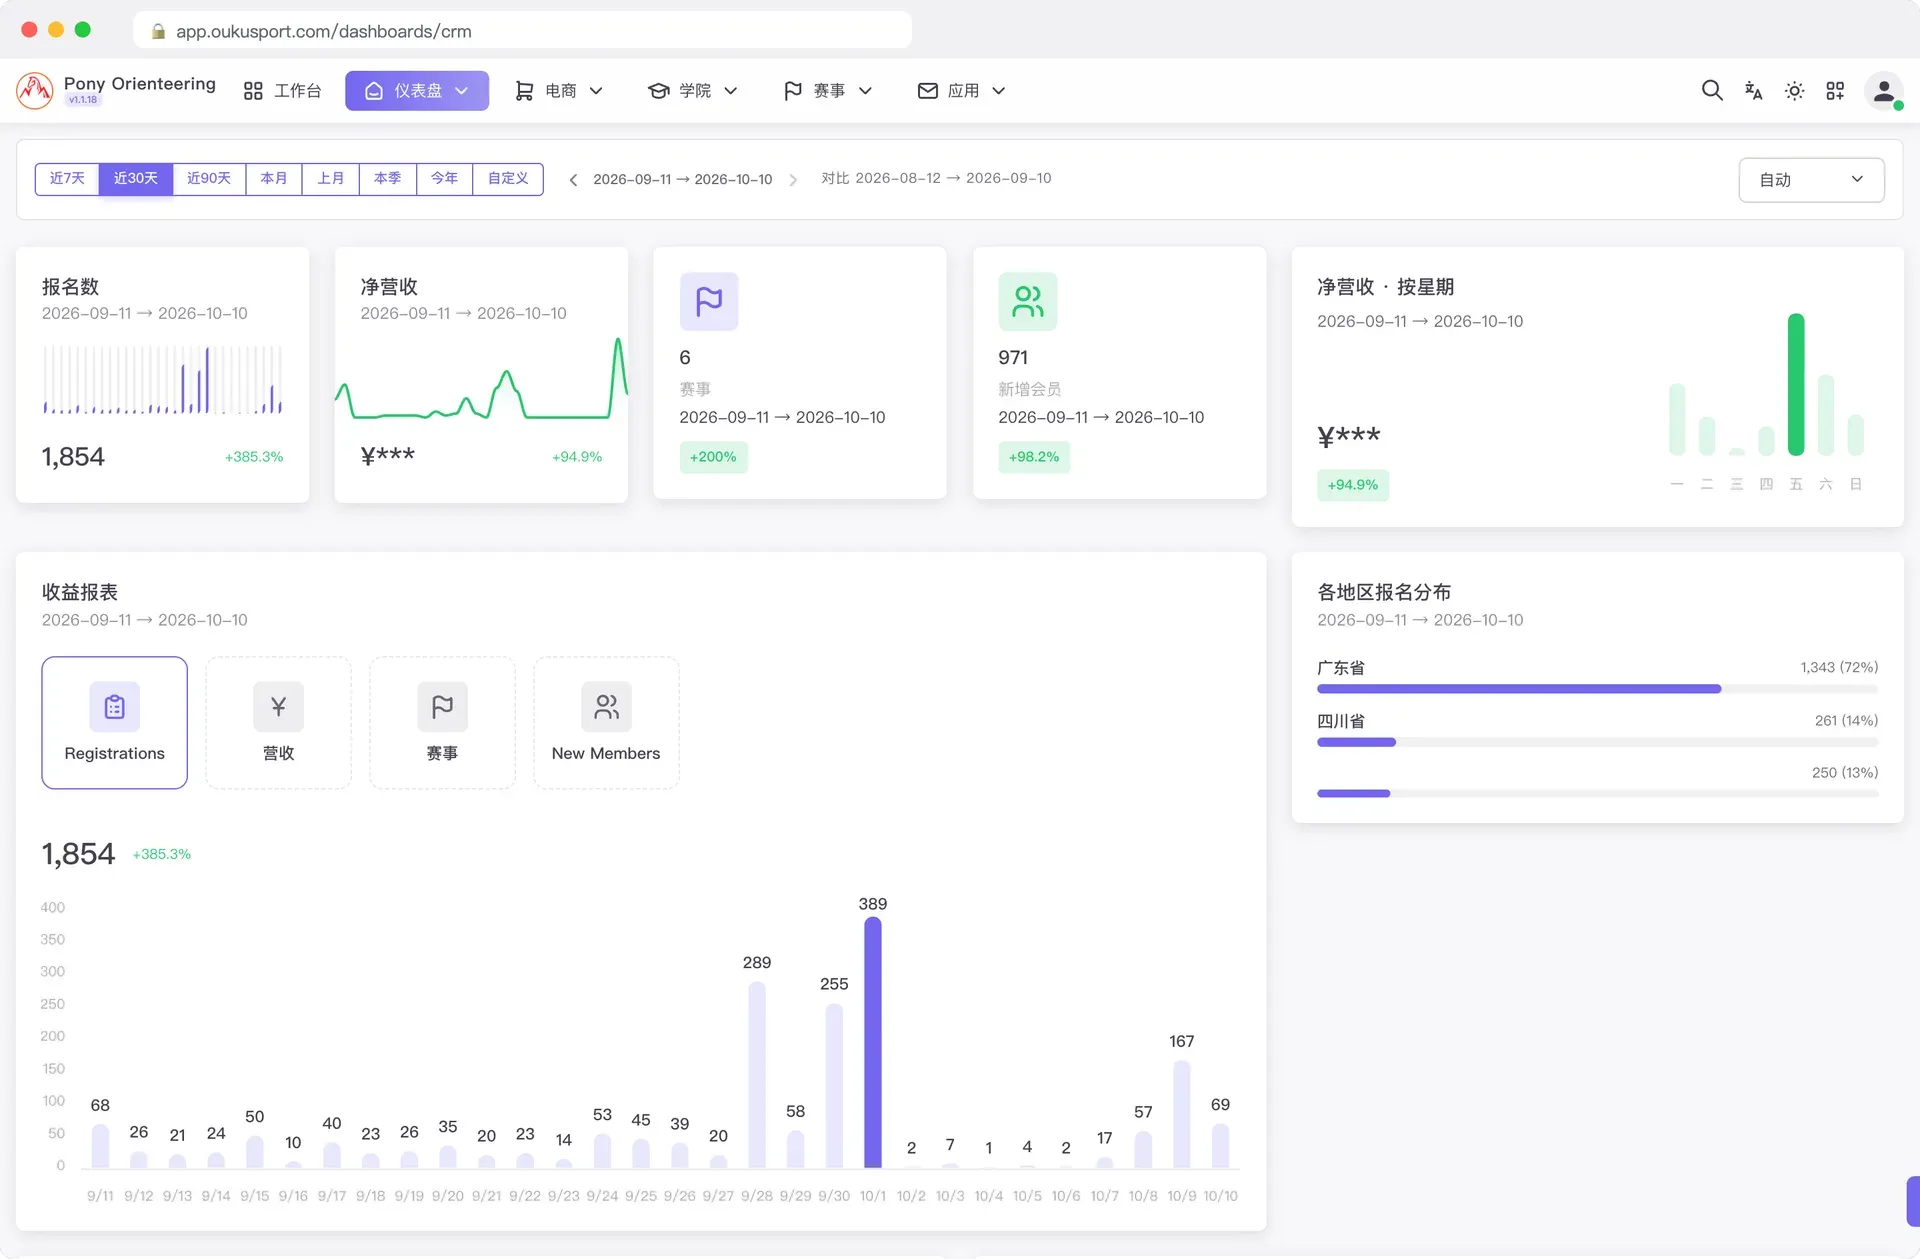
Task: Expand the 应用 menu
Action: (961, 91)
